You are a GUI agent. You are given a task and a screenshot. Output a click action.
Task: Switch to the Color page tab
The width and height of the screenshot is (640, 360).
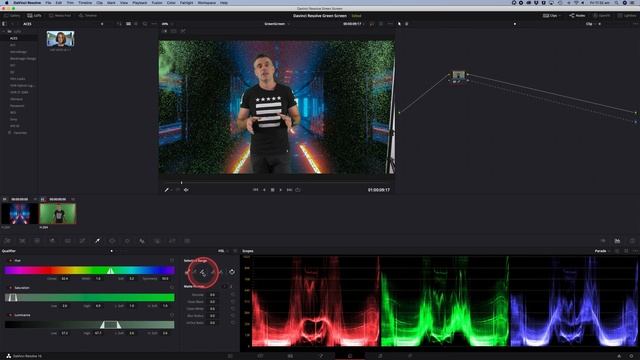pos(350,356)
